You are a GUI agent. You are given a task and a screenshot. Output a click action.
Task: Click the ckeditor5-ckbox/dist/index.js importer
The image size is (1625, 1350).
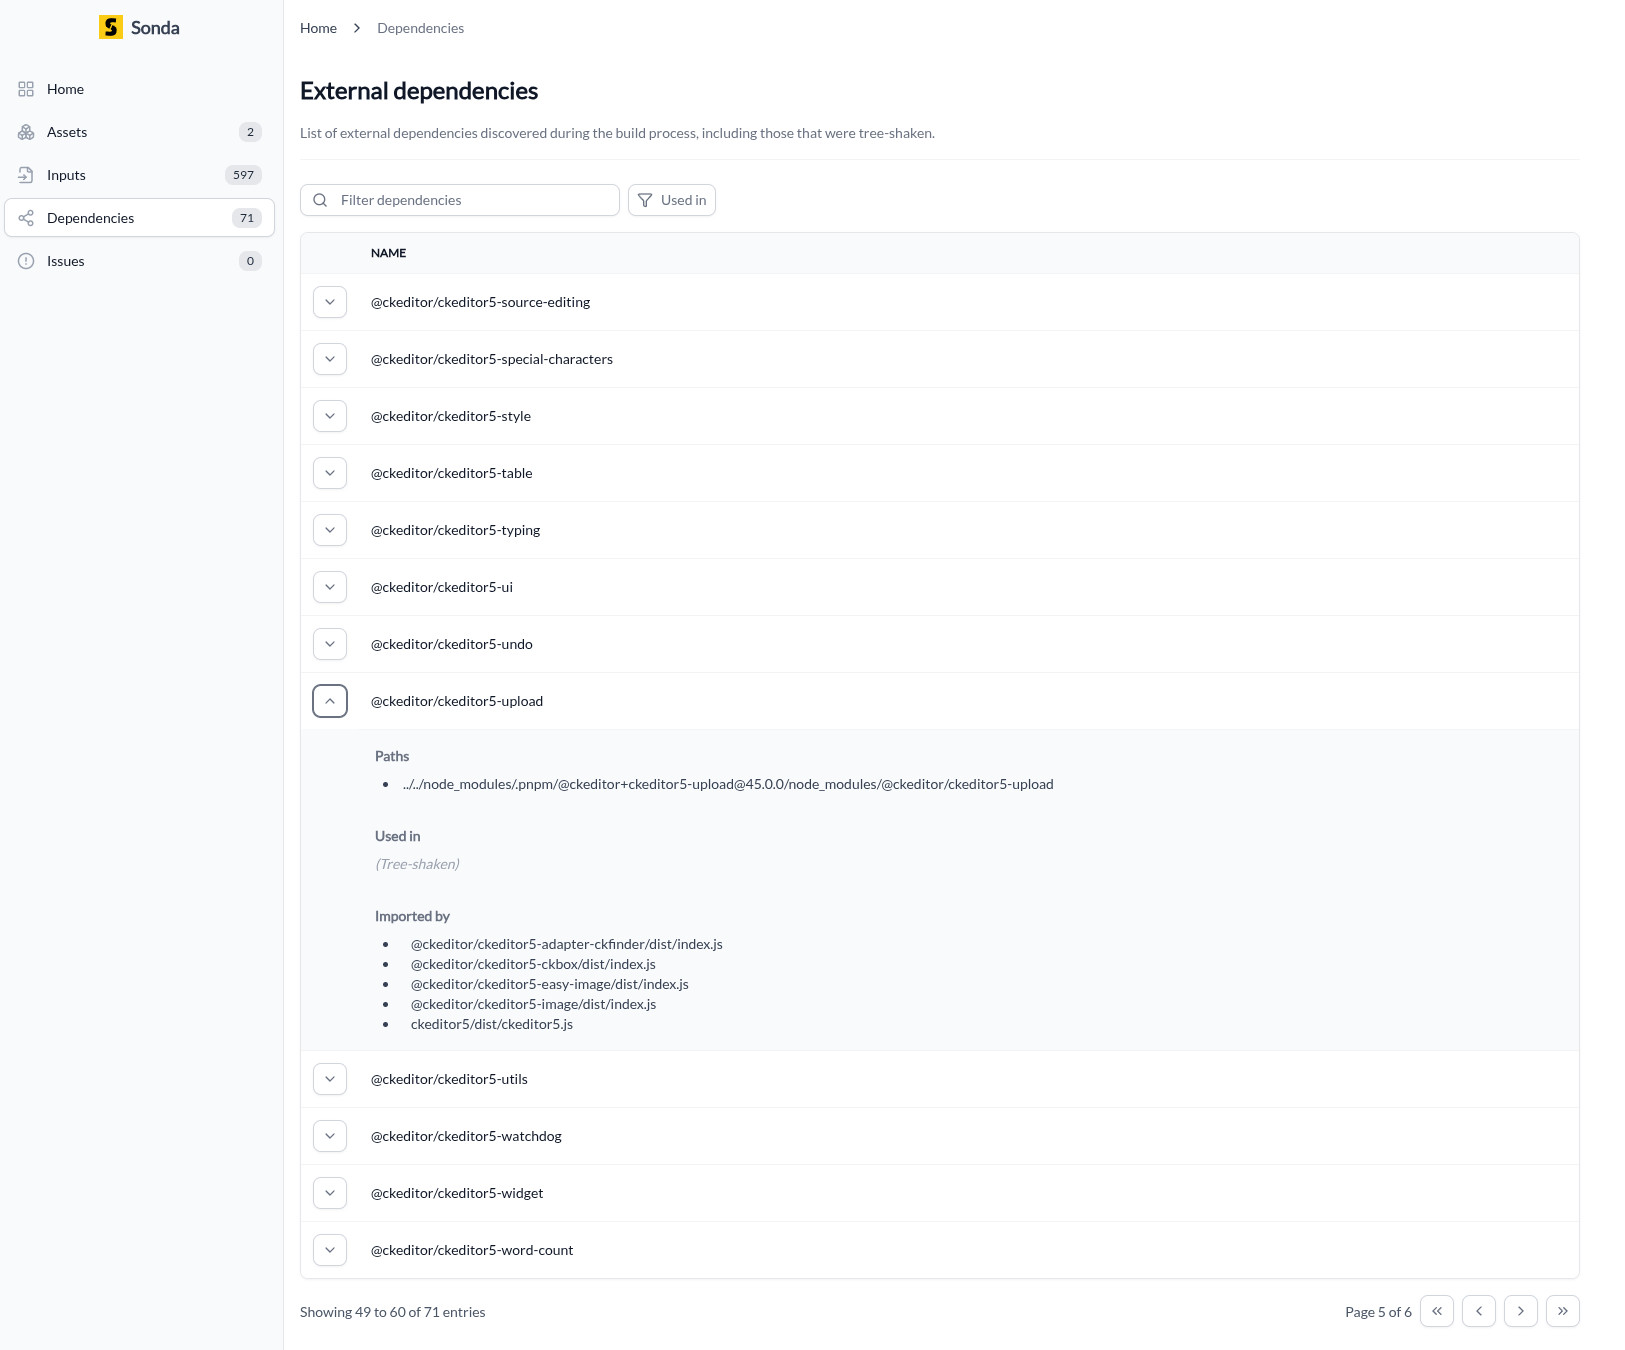(x=533, y=964)
